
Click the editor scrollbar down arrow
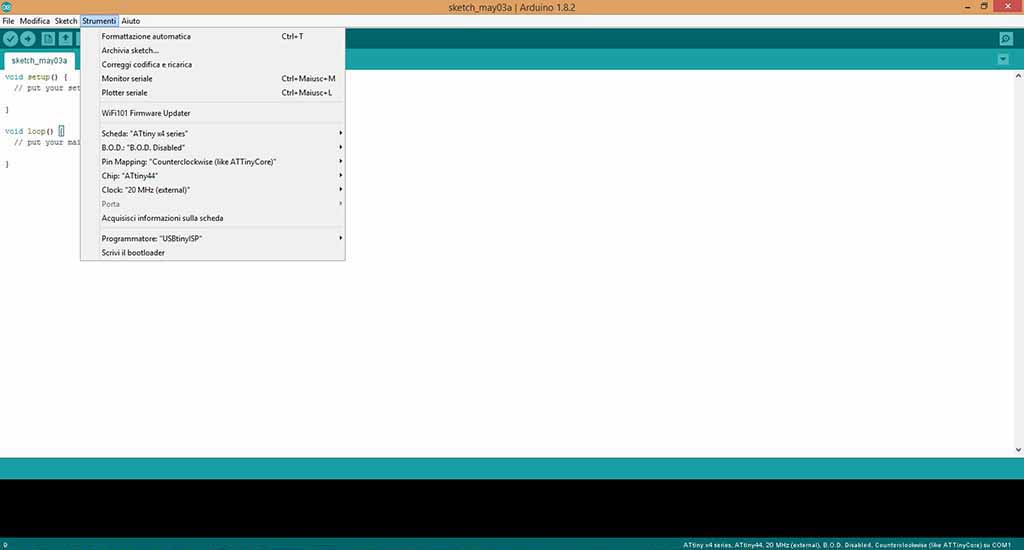click(x=1018, y=449)
